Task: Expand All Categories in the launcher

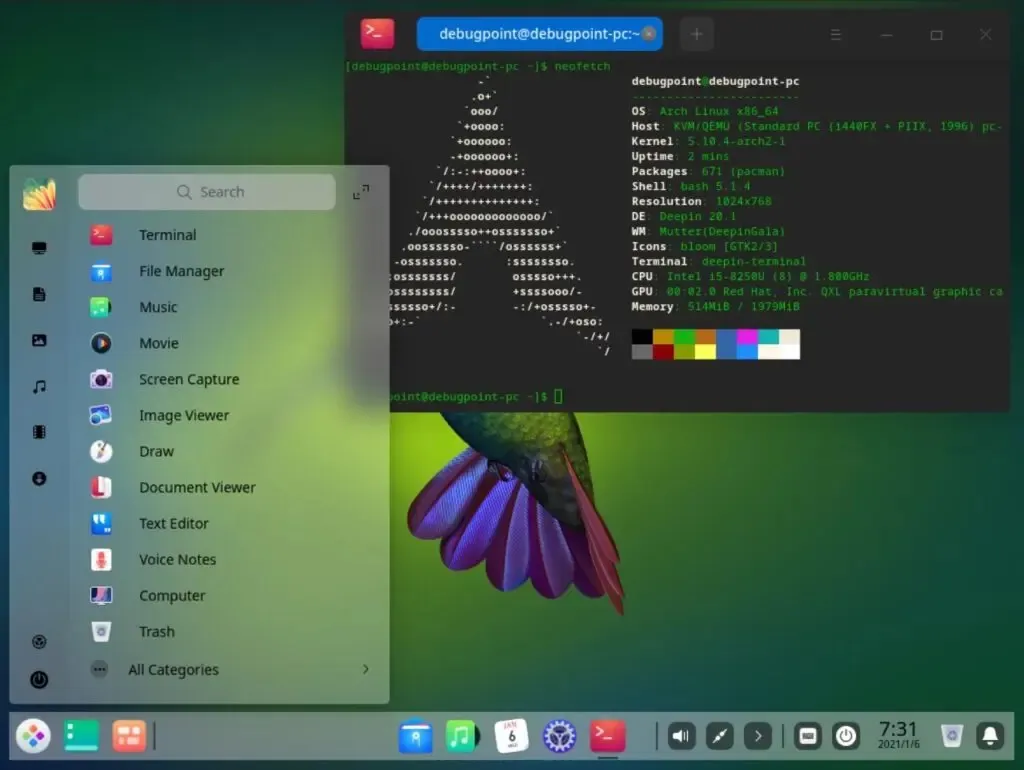Action: [172, 669]
